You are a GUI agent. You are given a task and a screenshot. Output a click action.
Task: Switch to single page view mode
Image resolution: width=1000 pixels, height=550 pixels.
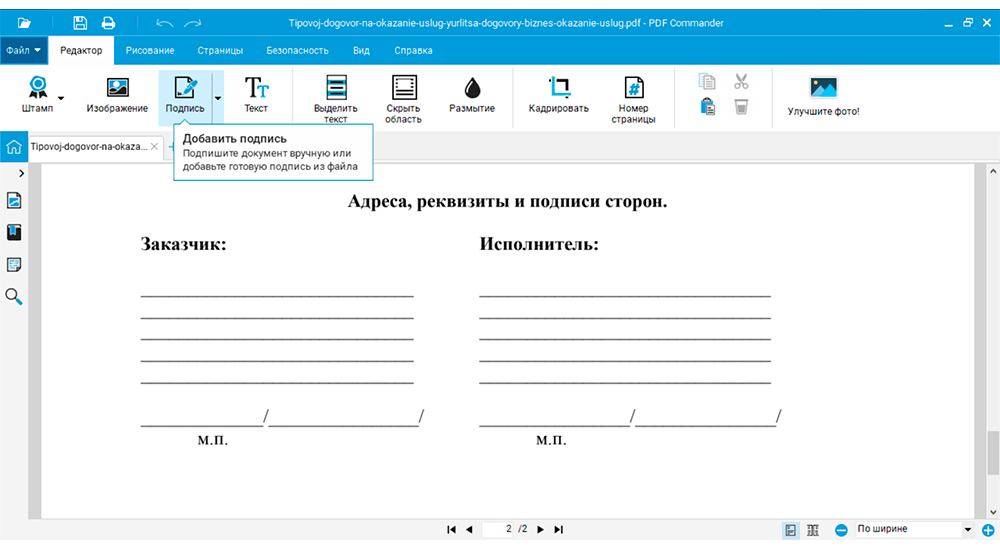pyautogui.click(x=791, y=530)
